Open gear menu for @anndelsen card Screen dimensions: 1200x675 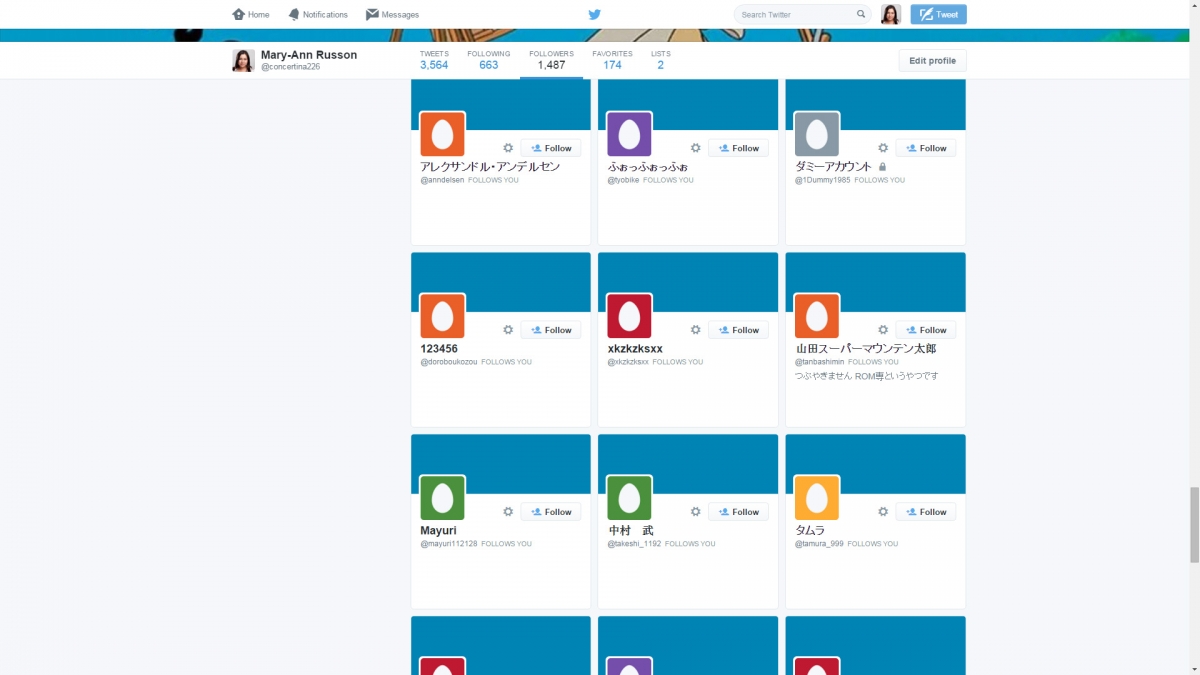pos(508,148)
